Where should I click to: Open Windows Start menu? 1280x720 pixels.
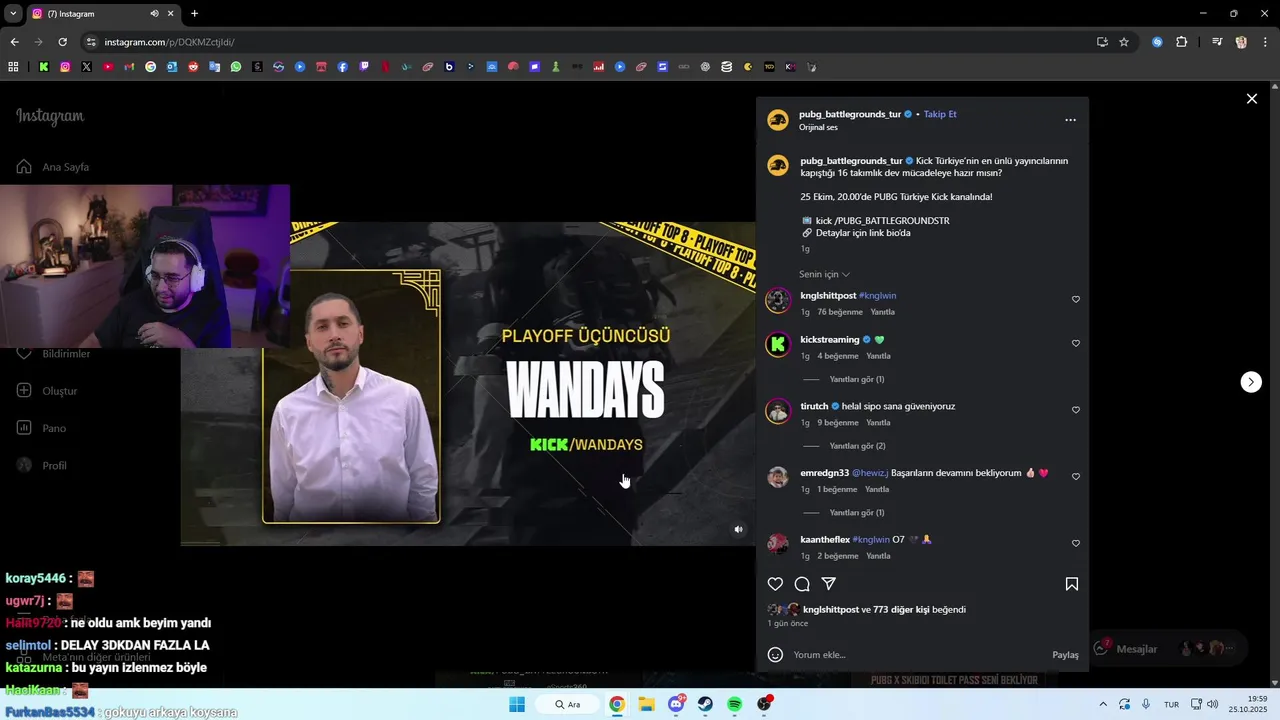[517, 704]
